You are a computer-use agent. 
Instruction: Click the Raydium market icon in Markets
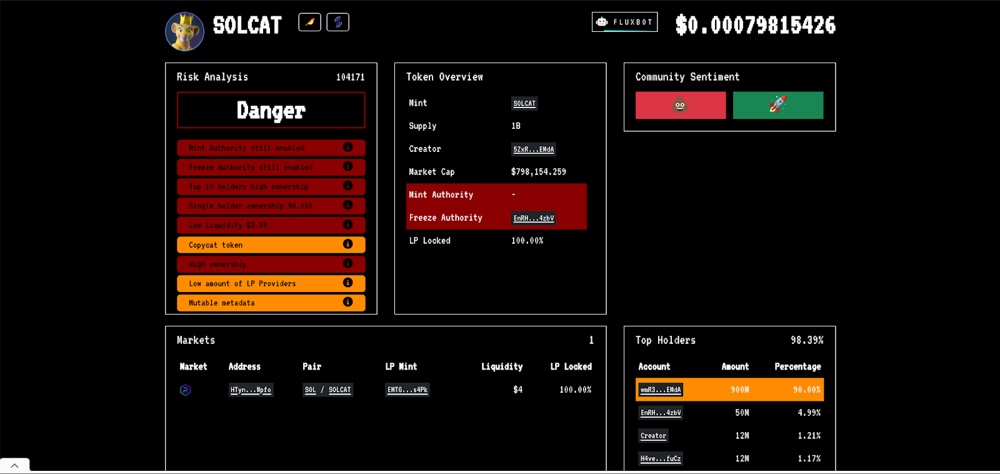click(185, 390)
